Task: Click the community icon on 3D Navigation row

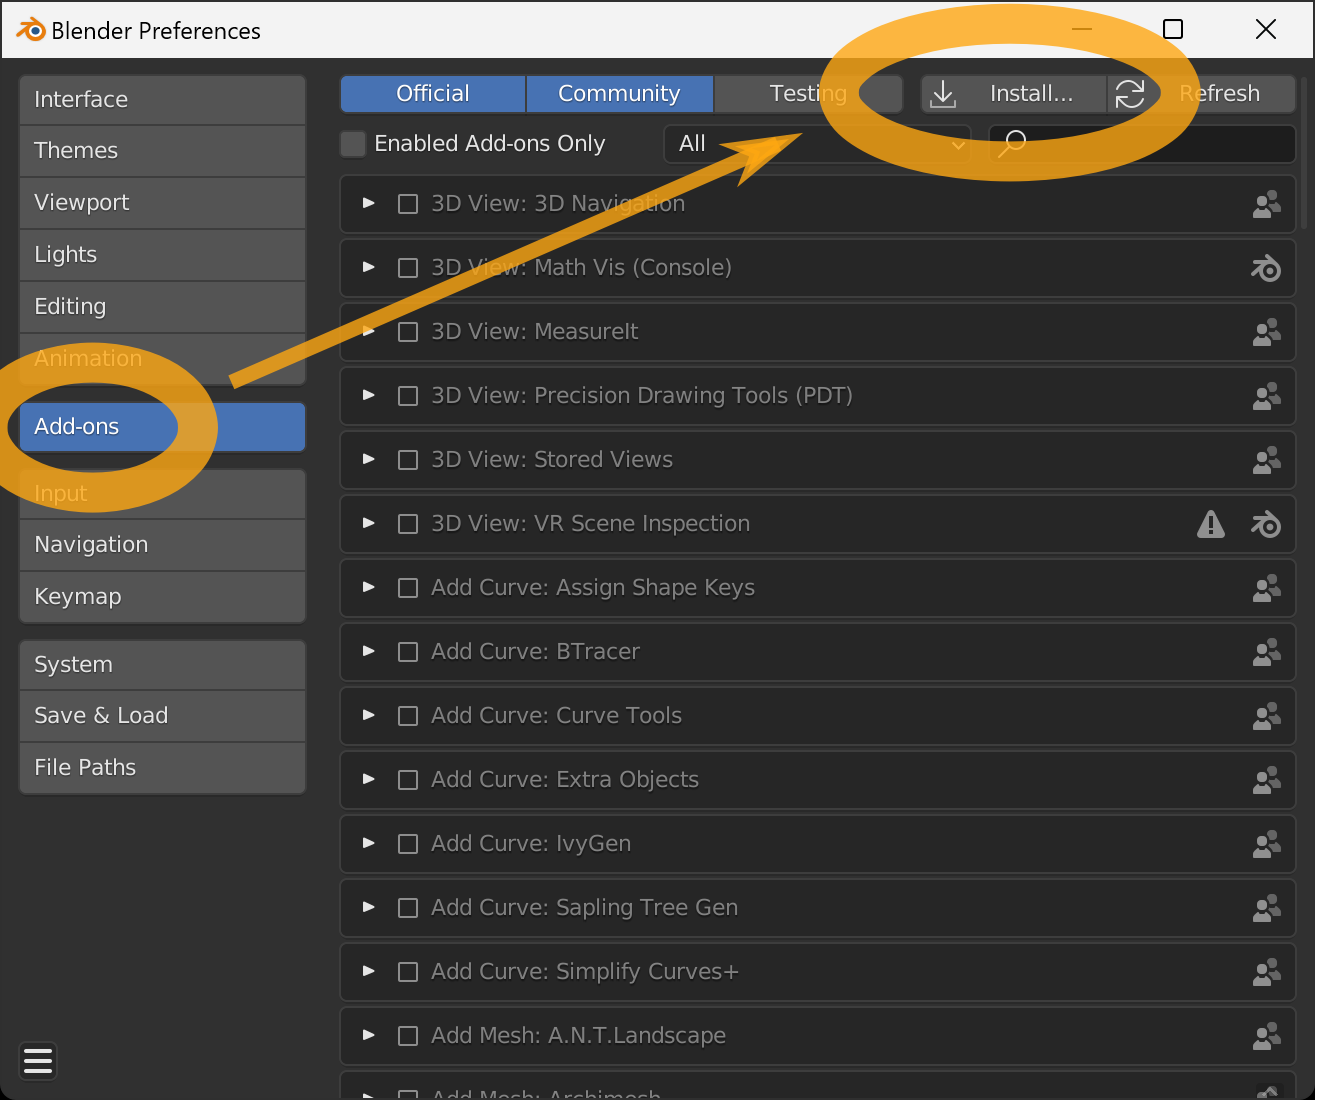Action: point(1267,204)
